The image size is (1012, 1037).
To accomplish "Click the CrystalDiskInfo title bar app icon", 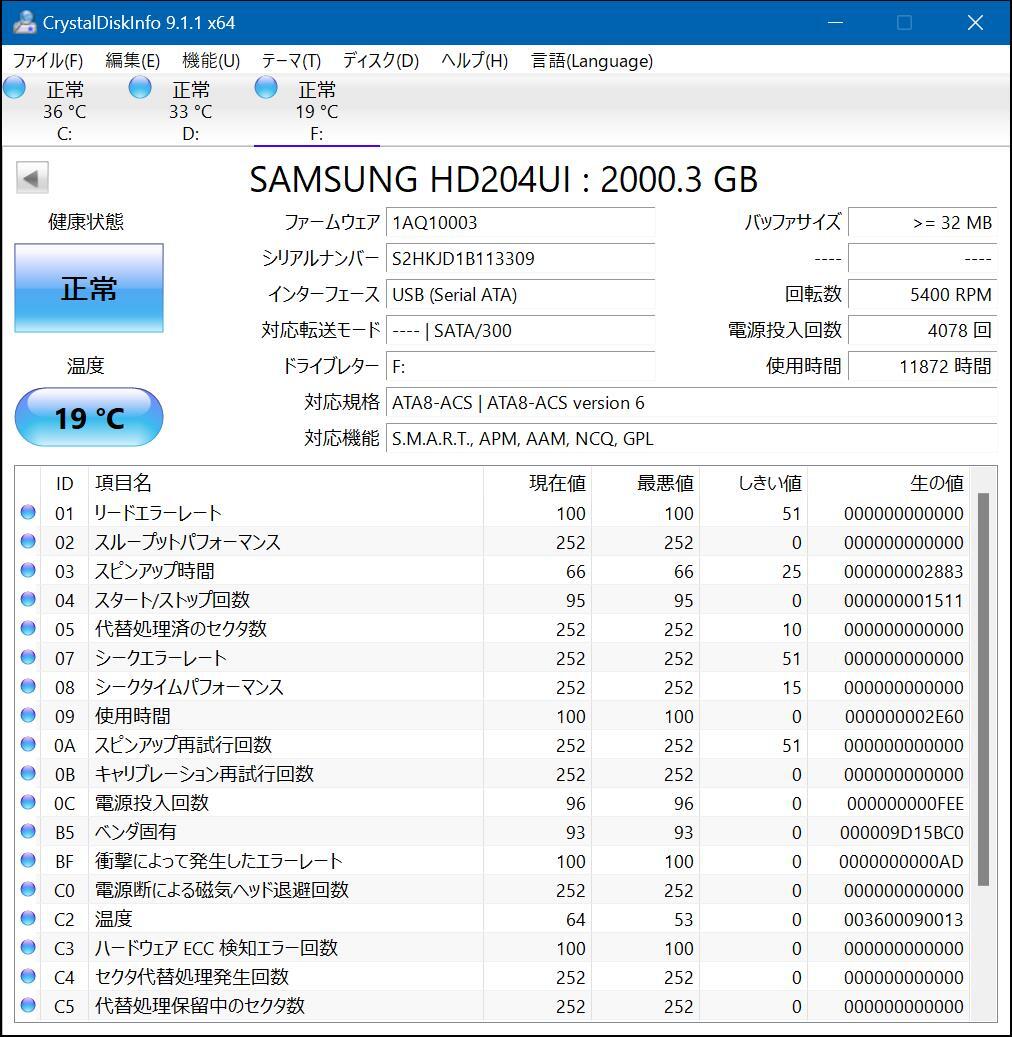I will pos(24,22).
